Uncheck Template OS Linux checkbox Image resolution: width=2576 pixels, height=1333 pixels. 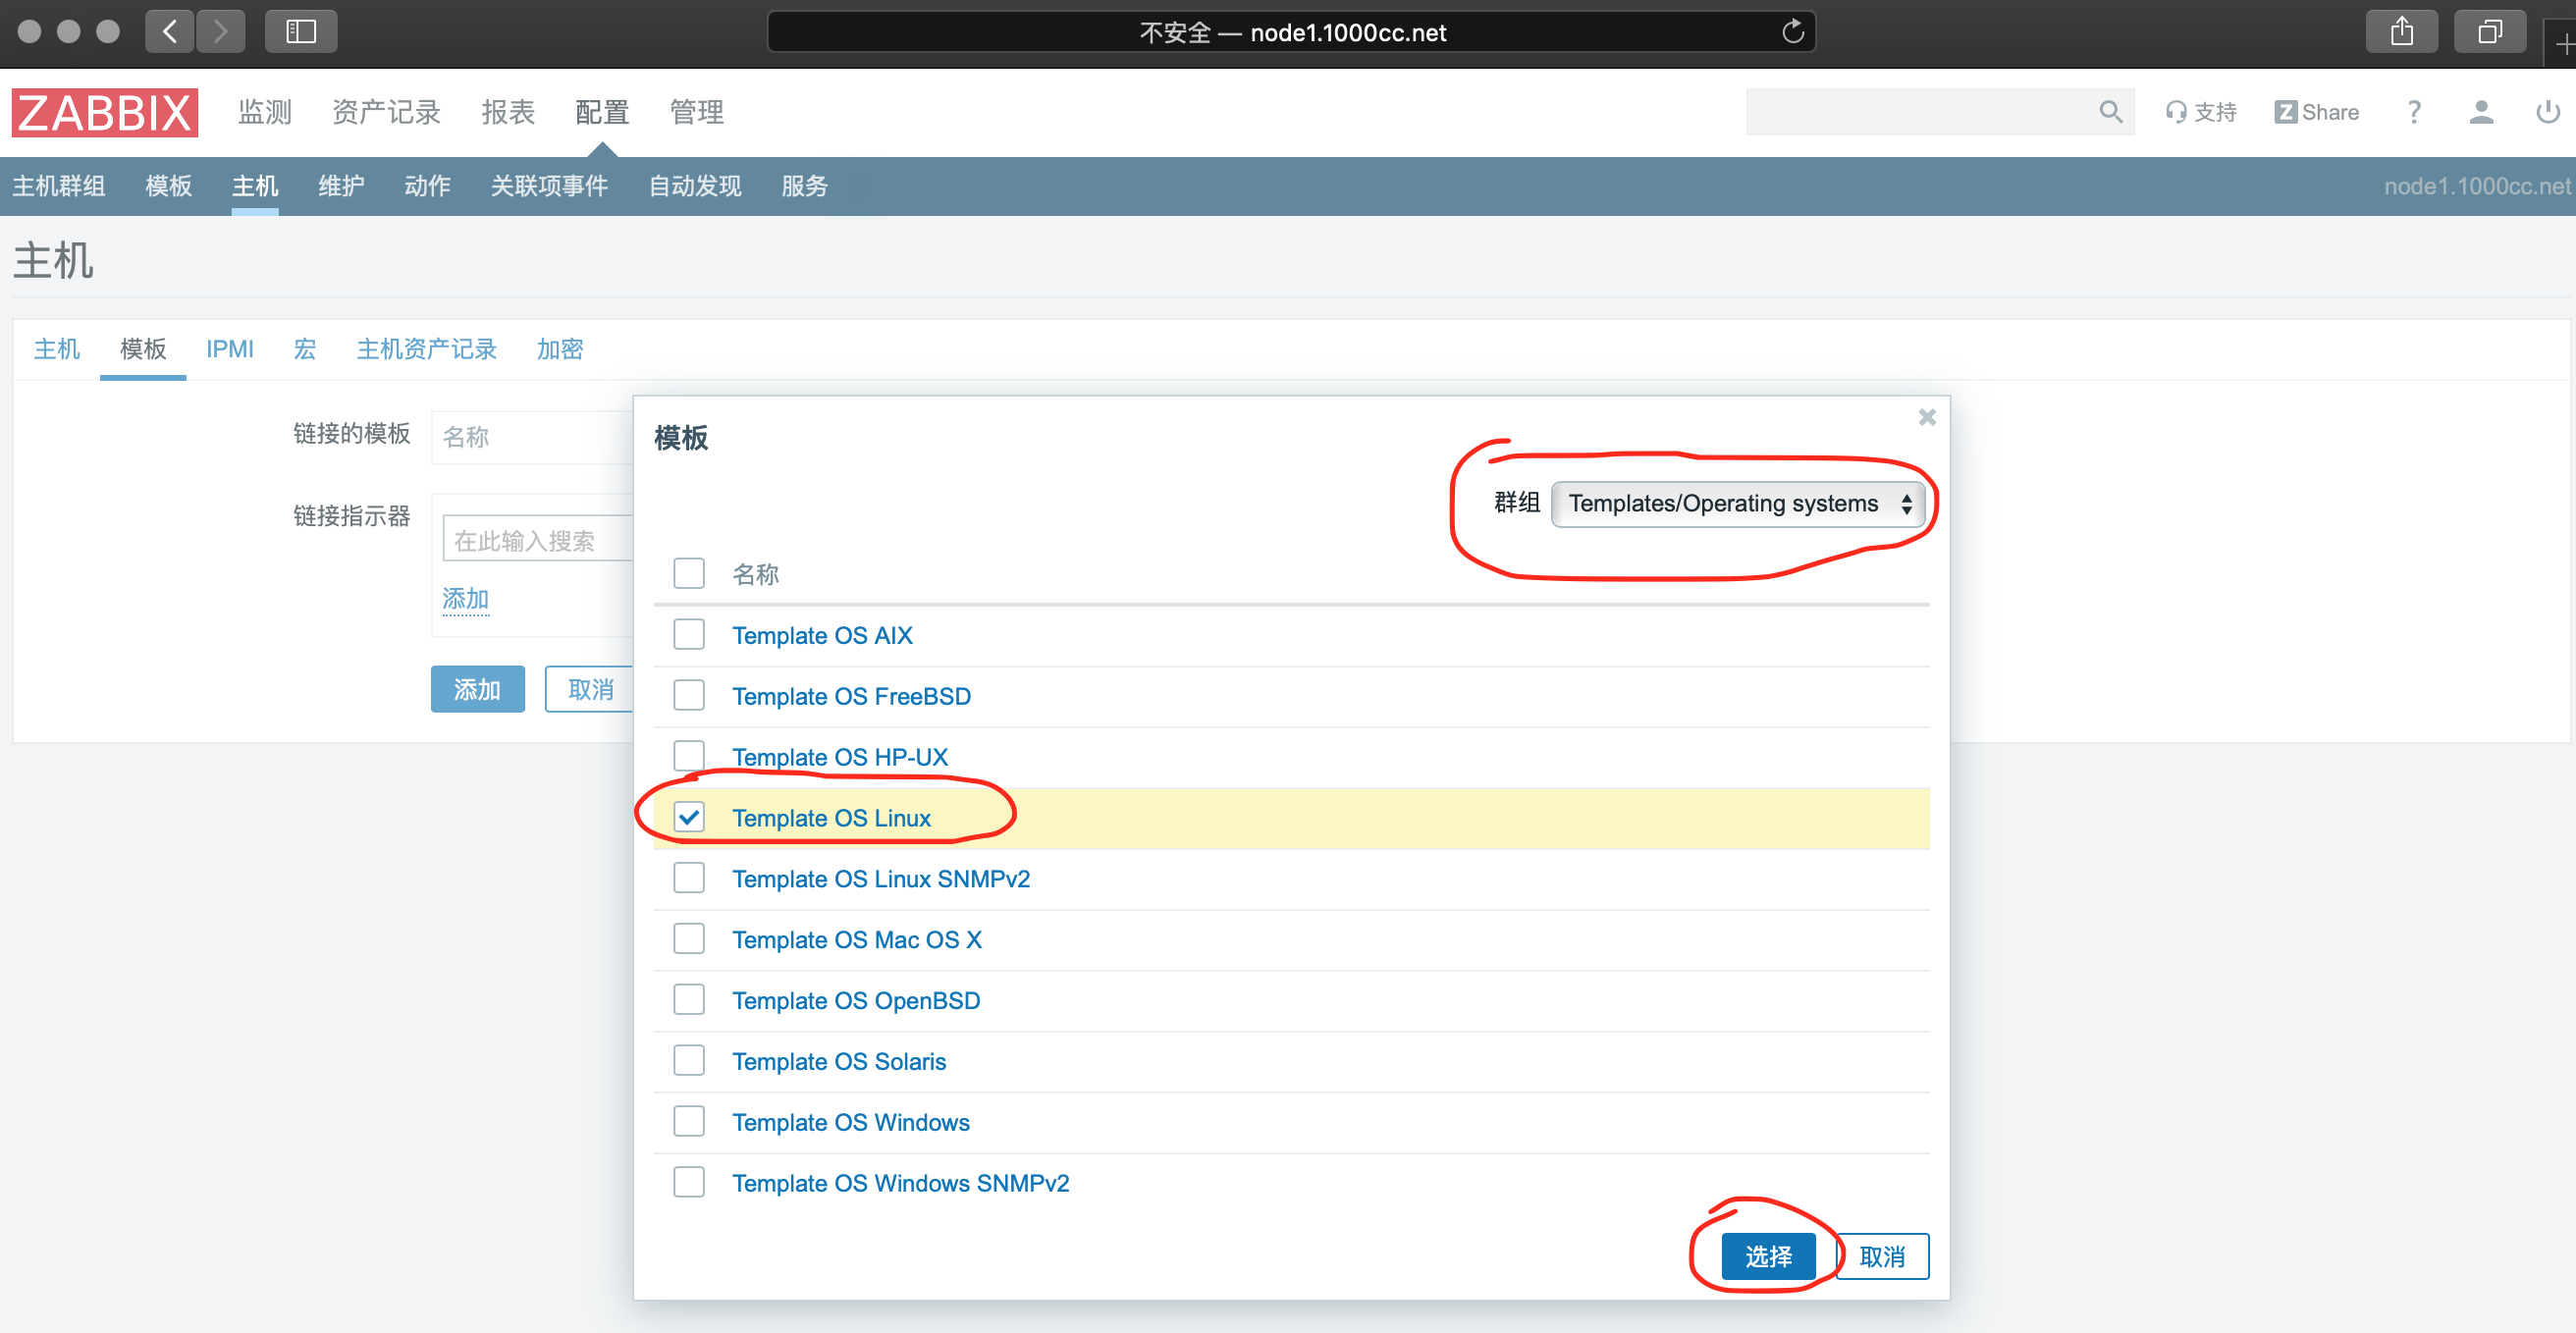pyautogui.click(x=689, y=817)
